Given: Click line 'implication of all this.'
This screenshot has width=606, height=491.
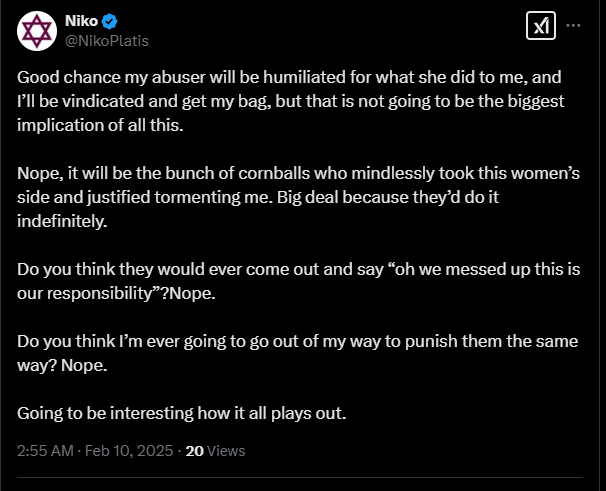Looking at the screenshot, I should (x=100, y=125).
